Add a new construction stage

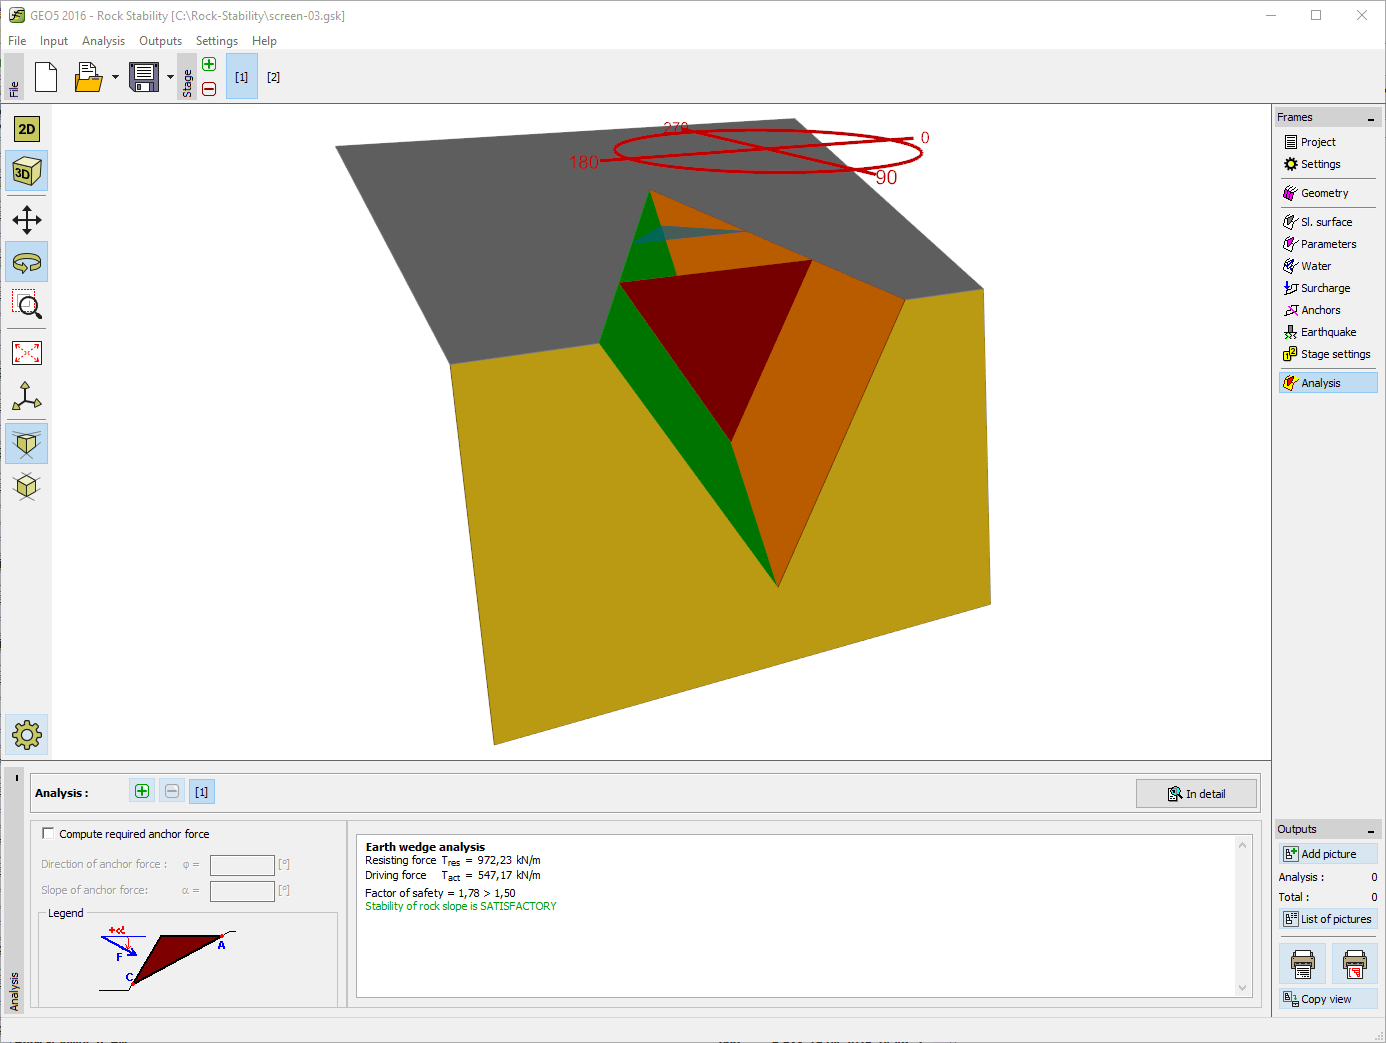(x=209, y=65)
